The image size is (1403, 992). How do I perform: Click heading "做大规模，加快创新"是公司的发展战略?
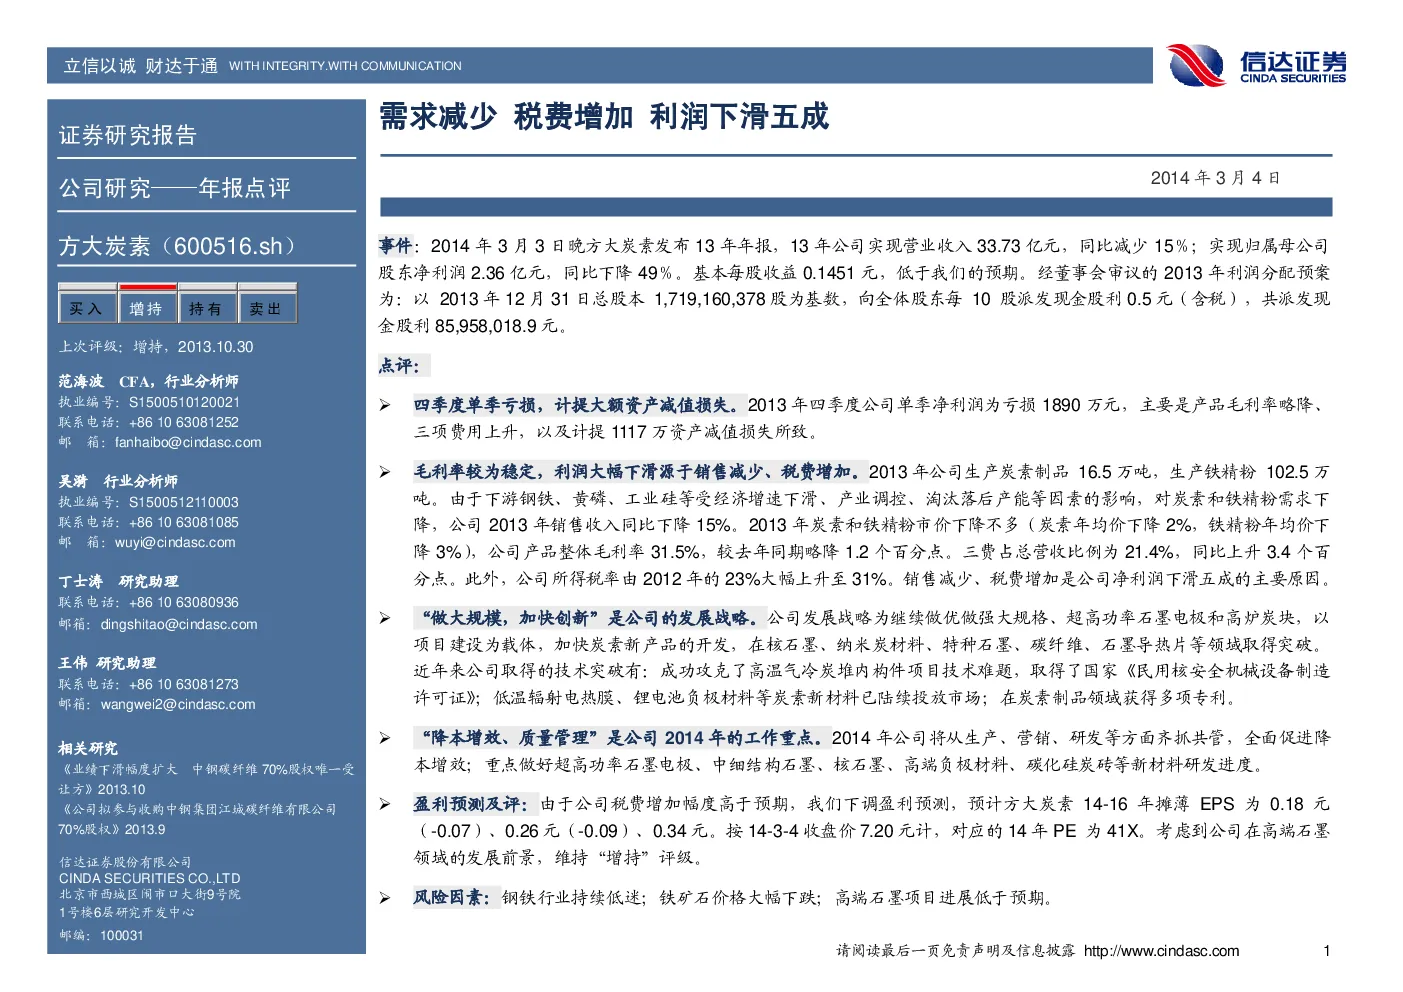pyautogui.click(x=590, y=618)
